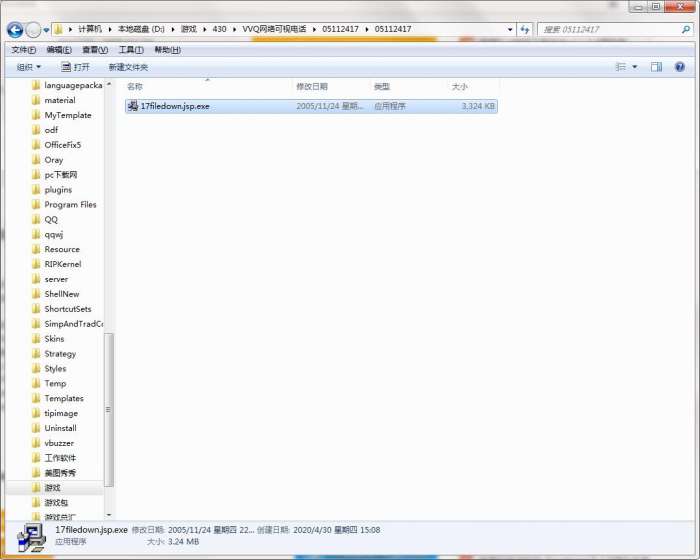Screen dimensions: 700x560
Task: Sort by the 类型 column header
Action: tap(382, 87)
